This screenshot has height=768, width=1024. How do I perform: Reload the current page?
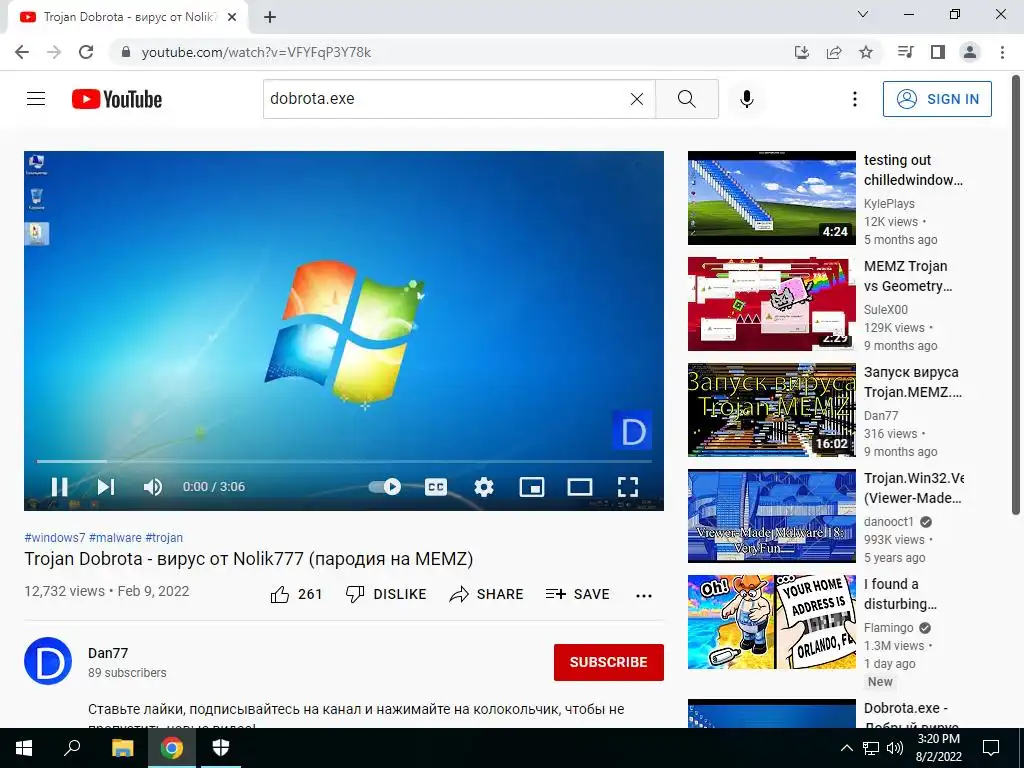pos(86,52)
